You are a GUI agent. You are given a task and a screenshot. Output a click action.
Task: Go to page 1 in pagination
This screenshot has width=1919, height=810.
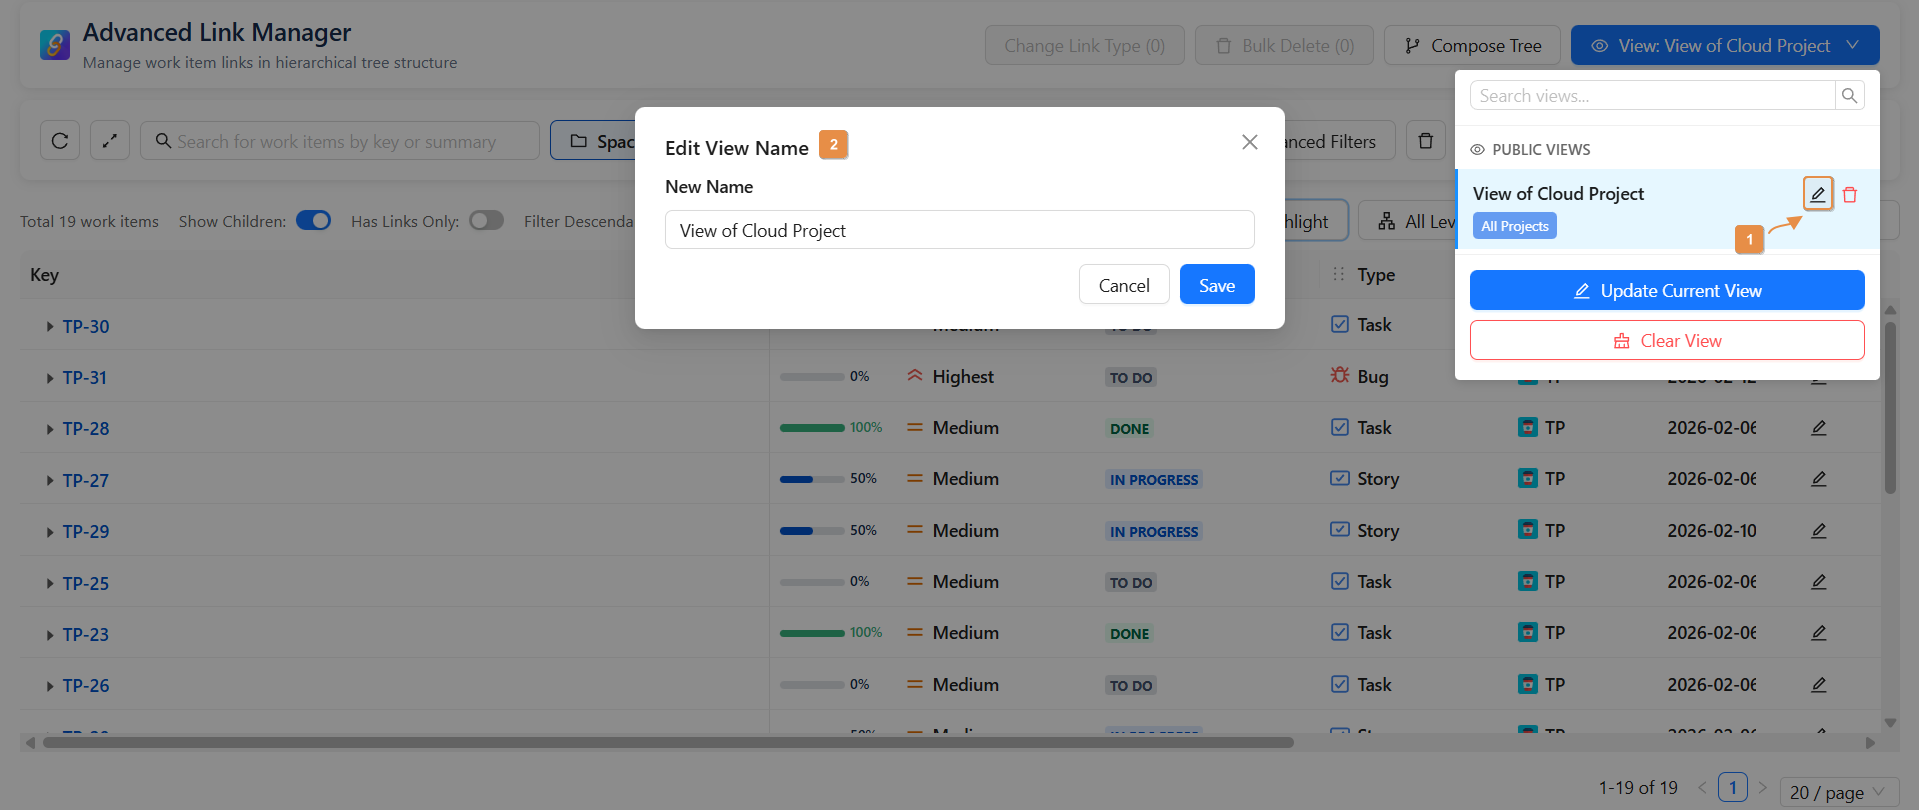tap(1733, 787)
